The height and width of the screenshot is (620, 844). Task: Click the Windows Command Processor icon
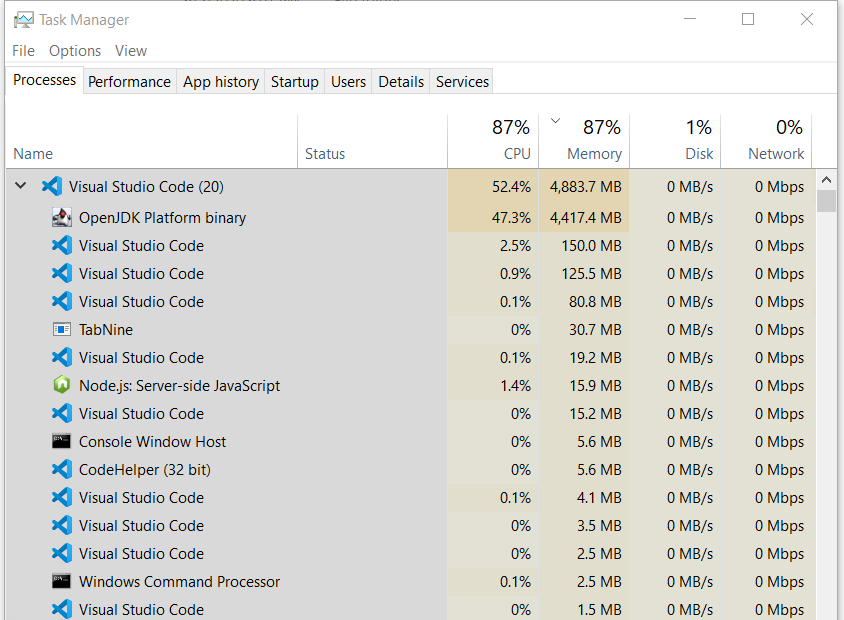pyautogui.click(x=62, y=581)
